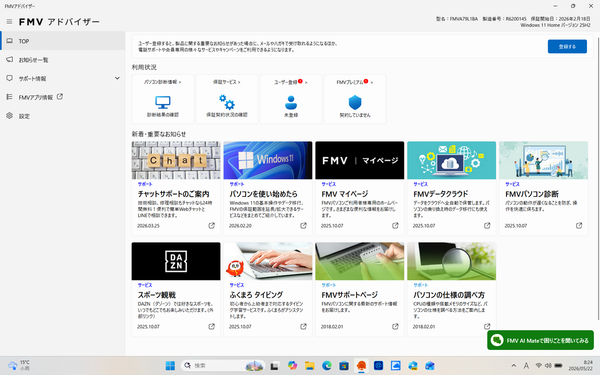This screenshot has height=375, width=600.
Task: Open お知らせ一覧 in the sidebar
Action: coord(63,60)
